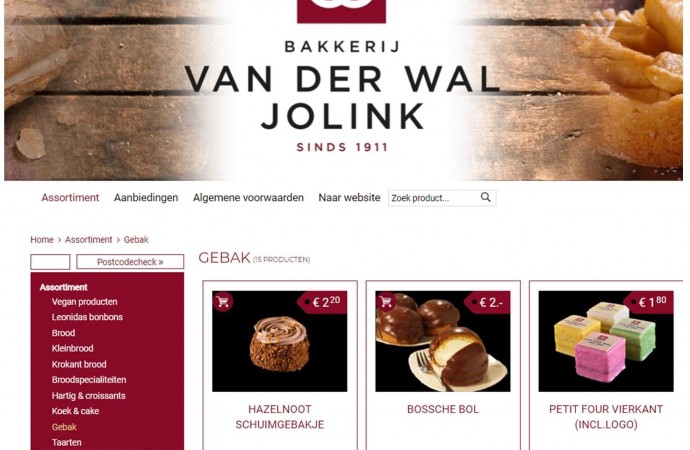Open the Bossche Bol product title

click(443, 409)
